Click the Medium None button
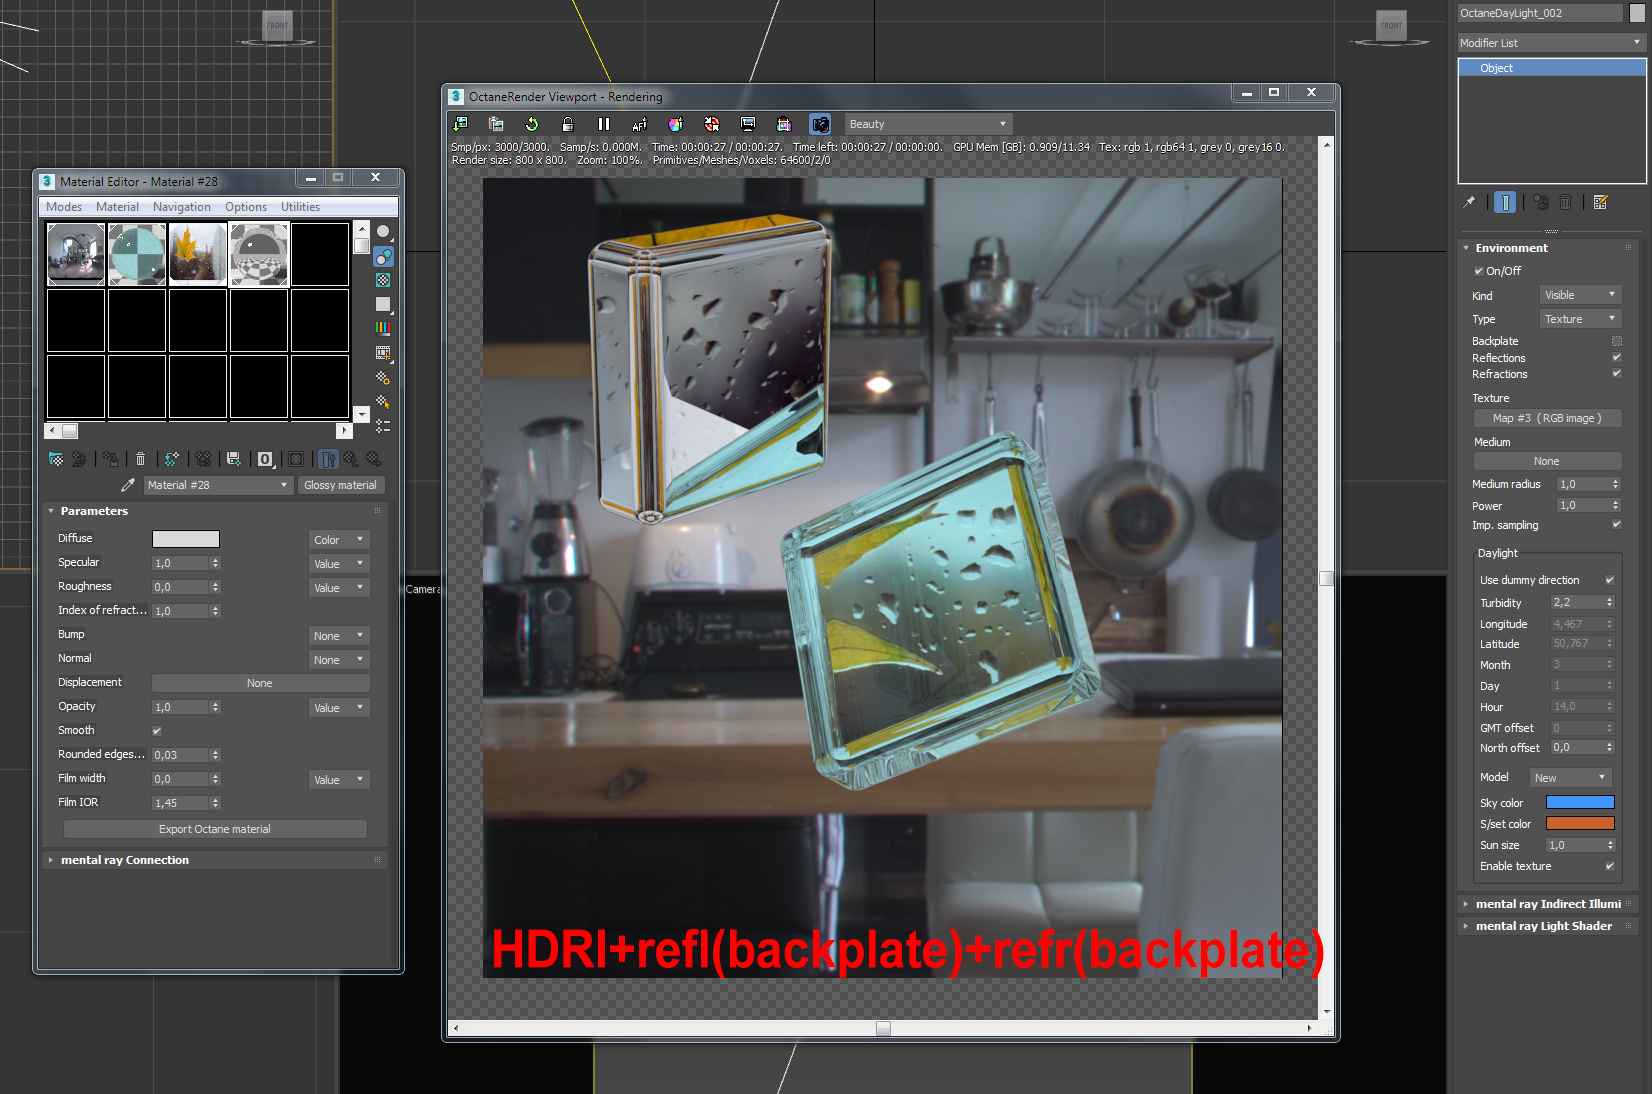 [1547, 461]
